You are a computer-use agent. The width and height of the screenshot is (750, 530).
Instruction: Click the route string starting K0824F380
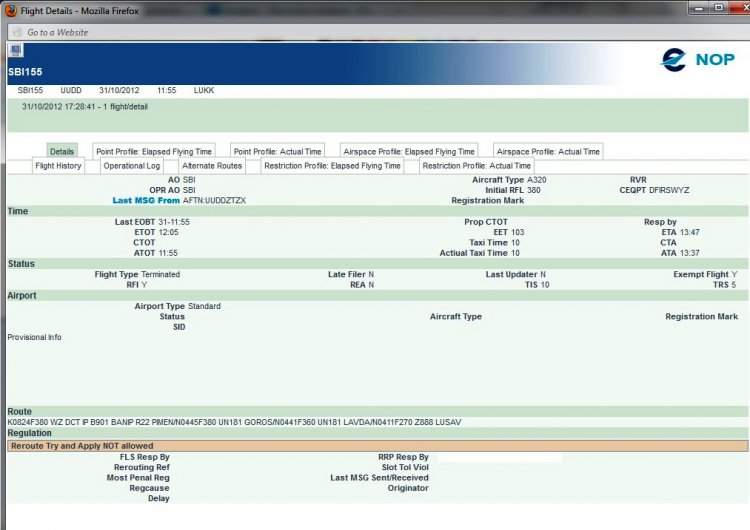234,422
